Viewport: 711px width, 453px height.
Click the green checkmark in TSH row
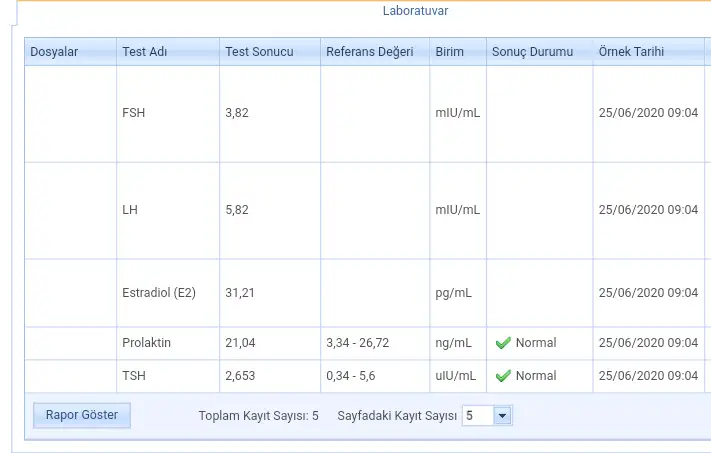coord(503,376)
